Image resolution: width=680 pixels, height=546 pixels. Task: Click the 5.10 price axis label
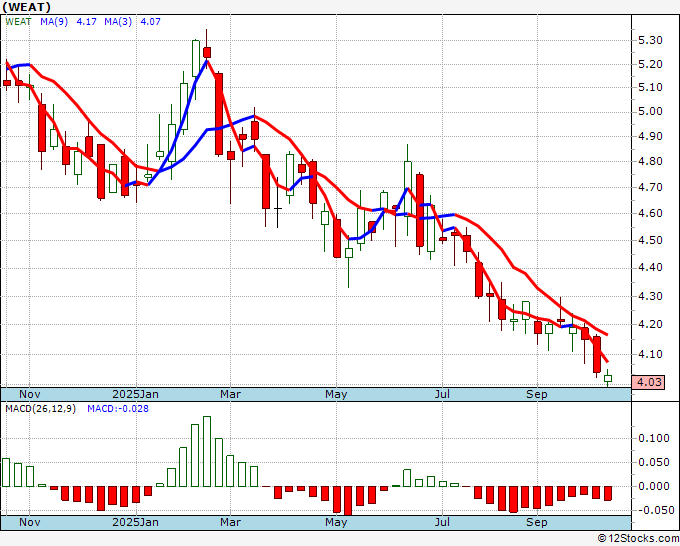click(x=651, y=87)
